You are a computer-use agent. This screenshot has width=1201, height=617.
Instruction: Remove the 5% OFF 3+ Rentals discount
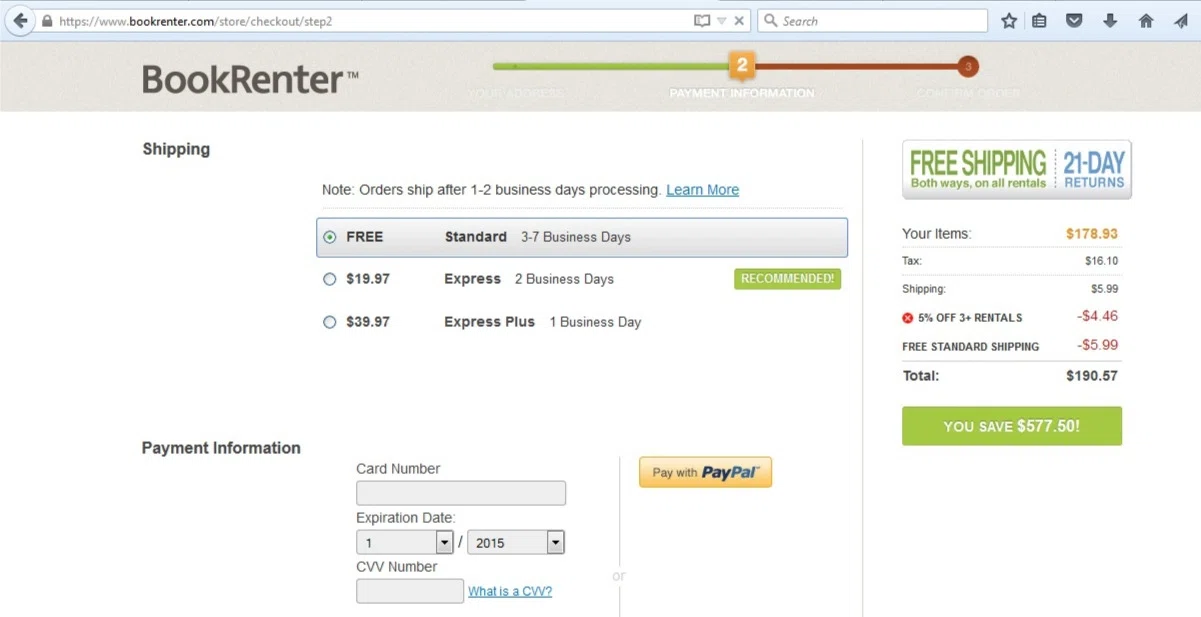[908, 318]
